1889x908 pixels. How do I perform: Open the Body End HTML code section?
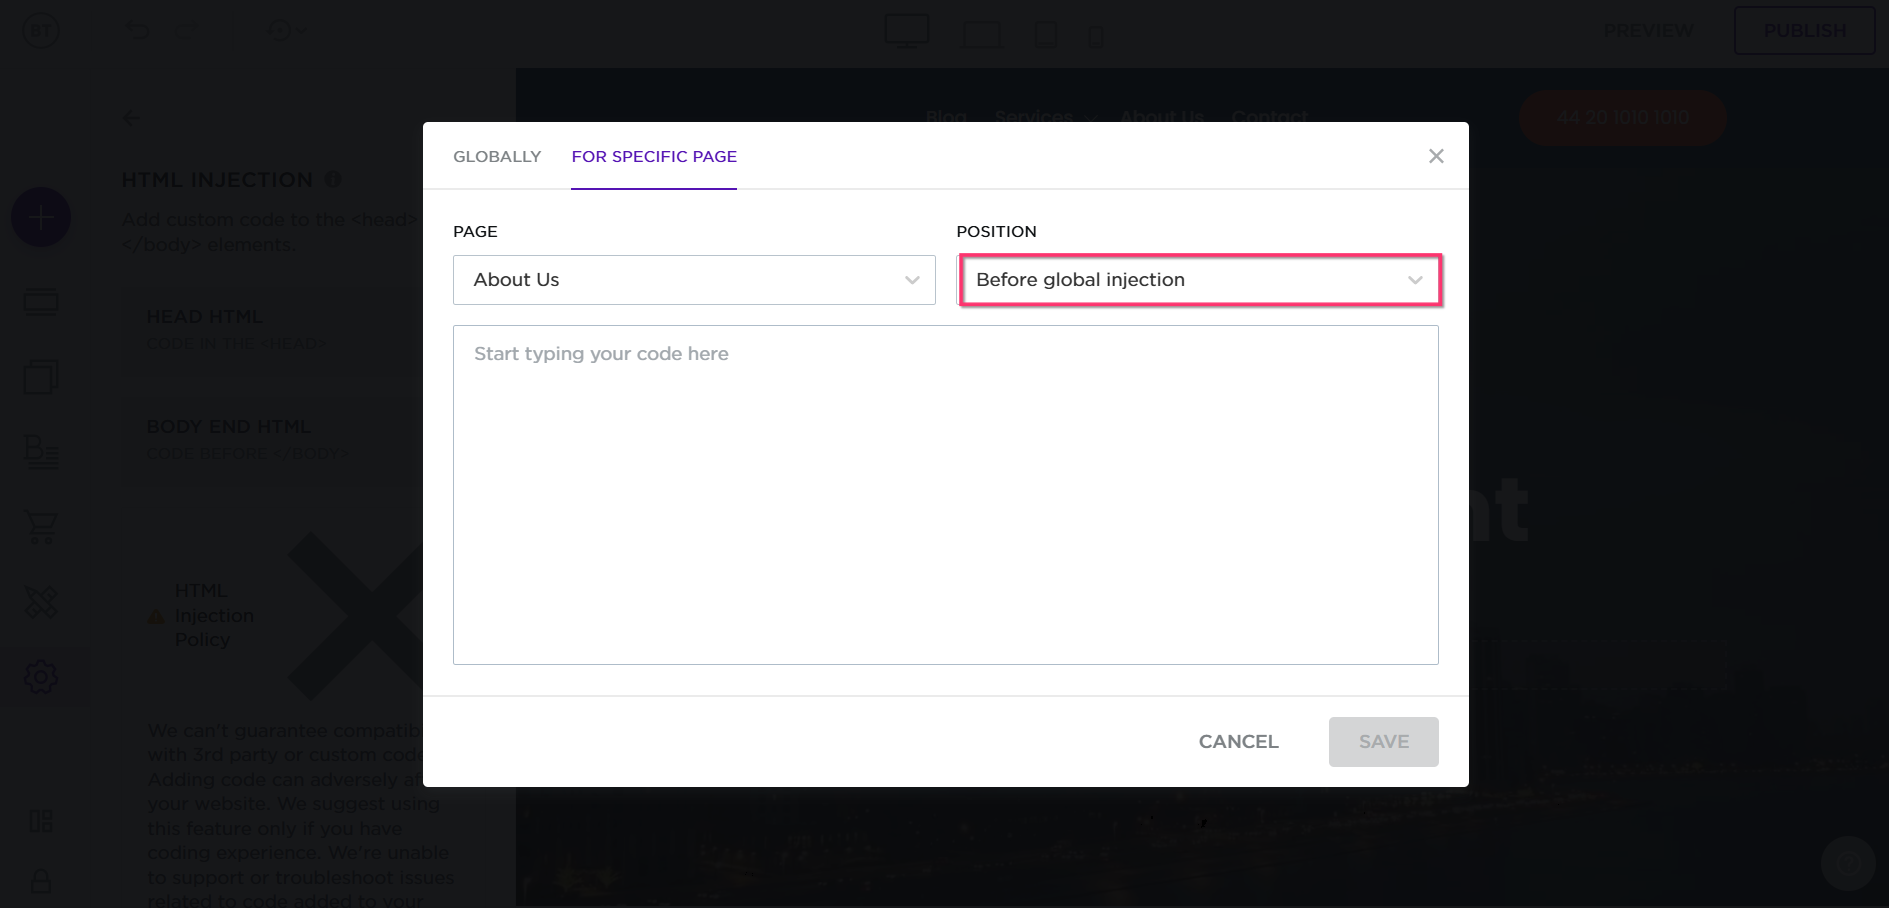tap(272, 440)
